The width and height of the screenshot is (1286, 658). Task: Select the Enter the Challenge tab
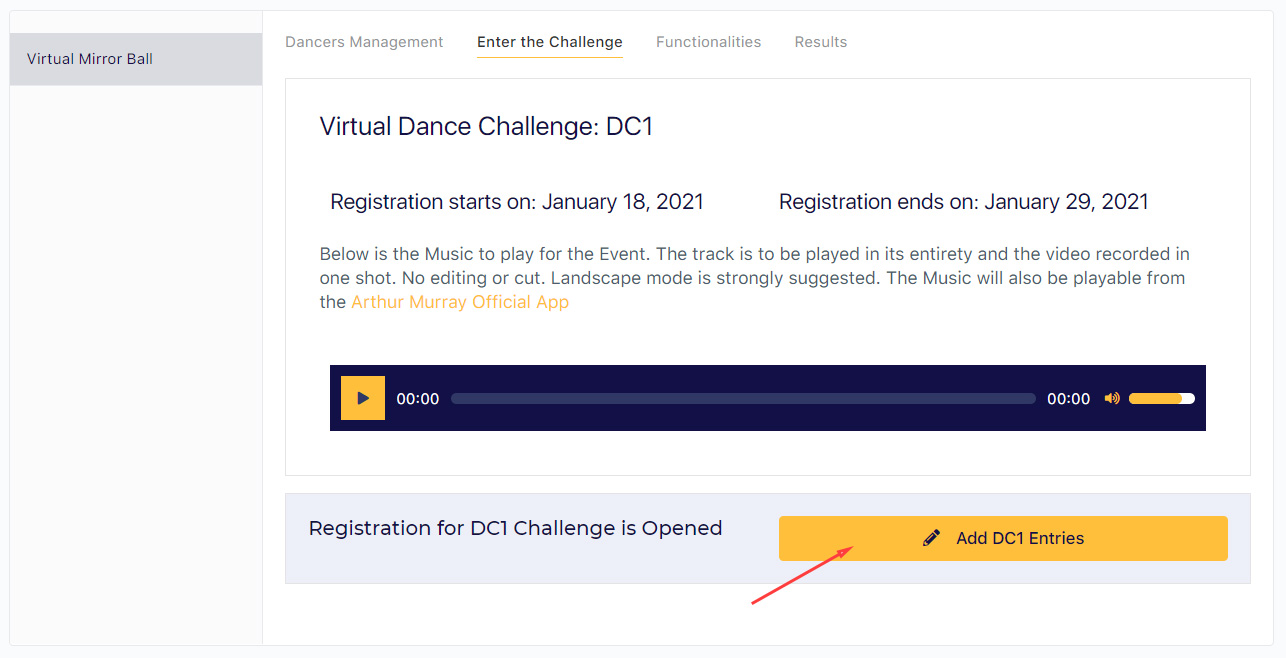click(x=550, y=42)
